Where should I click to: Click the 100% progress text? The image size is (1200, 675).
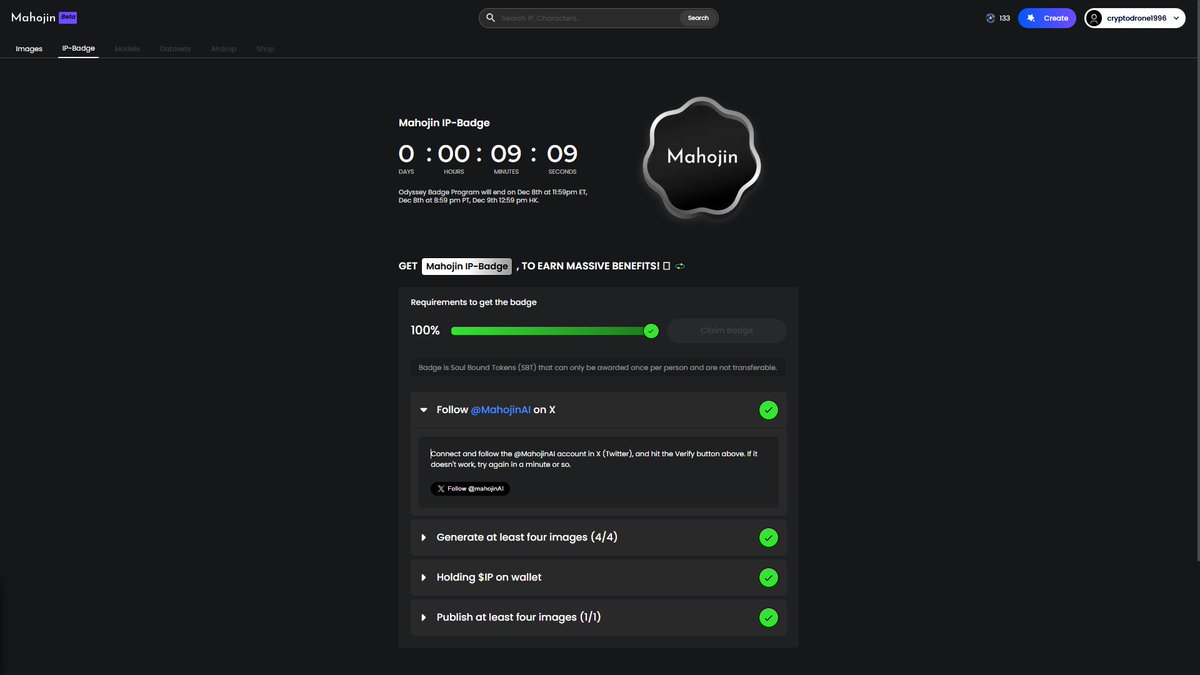click(425, 331)
